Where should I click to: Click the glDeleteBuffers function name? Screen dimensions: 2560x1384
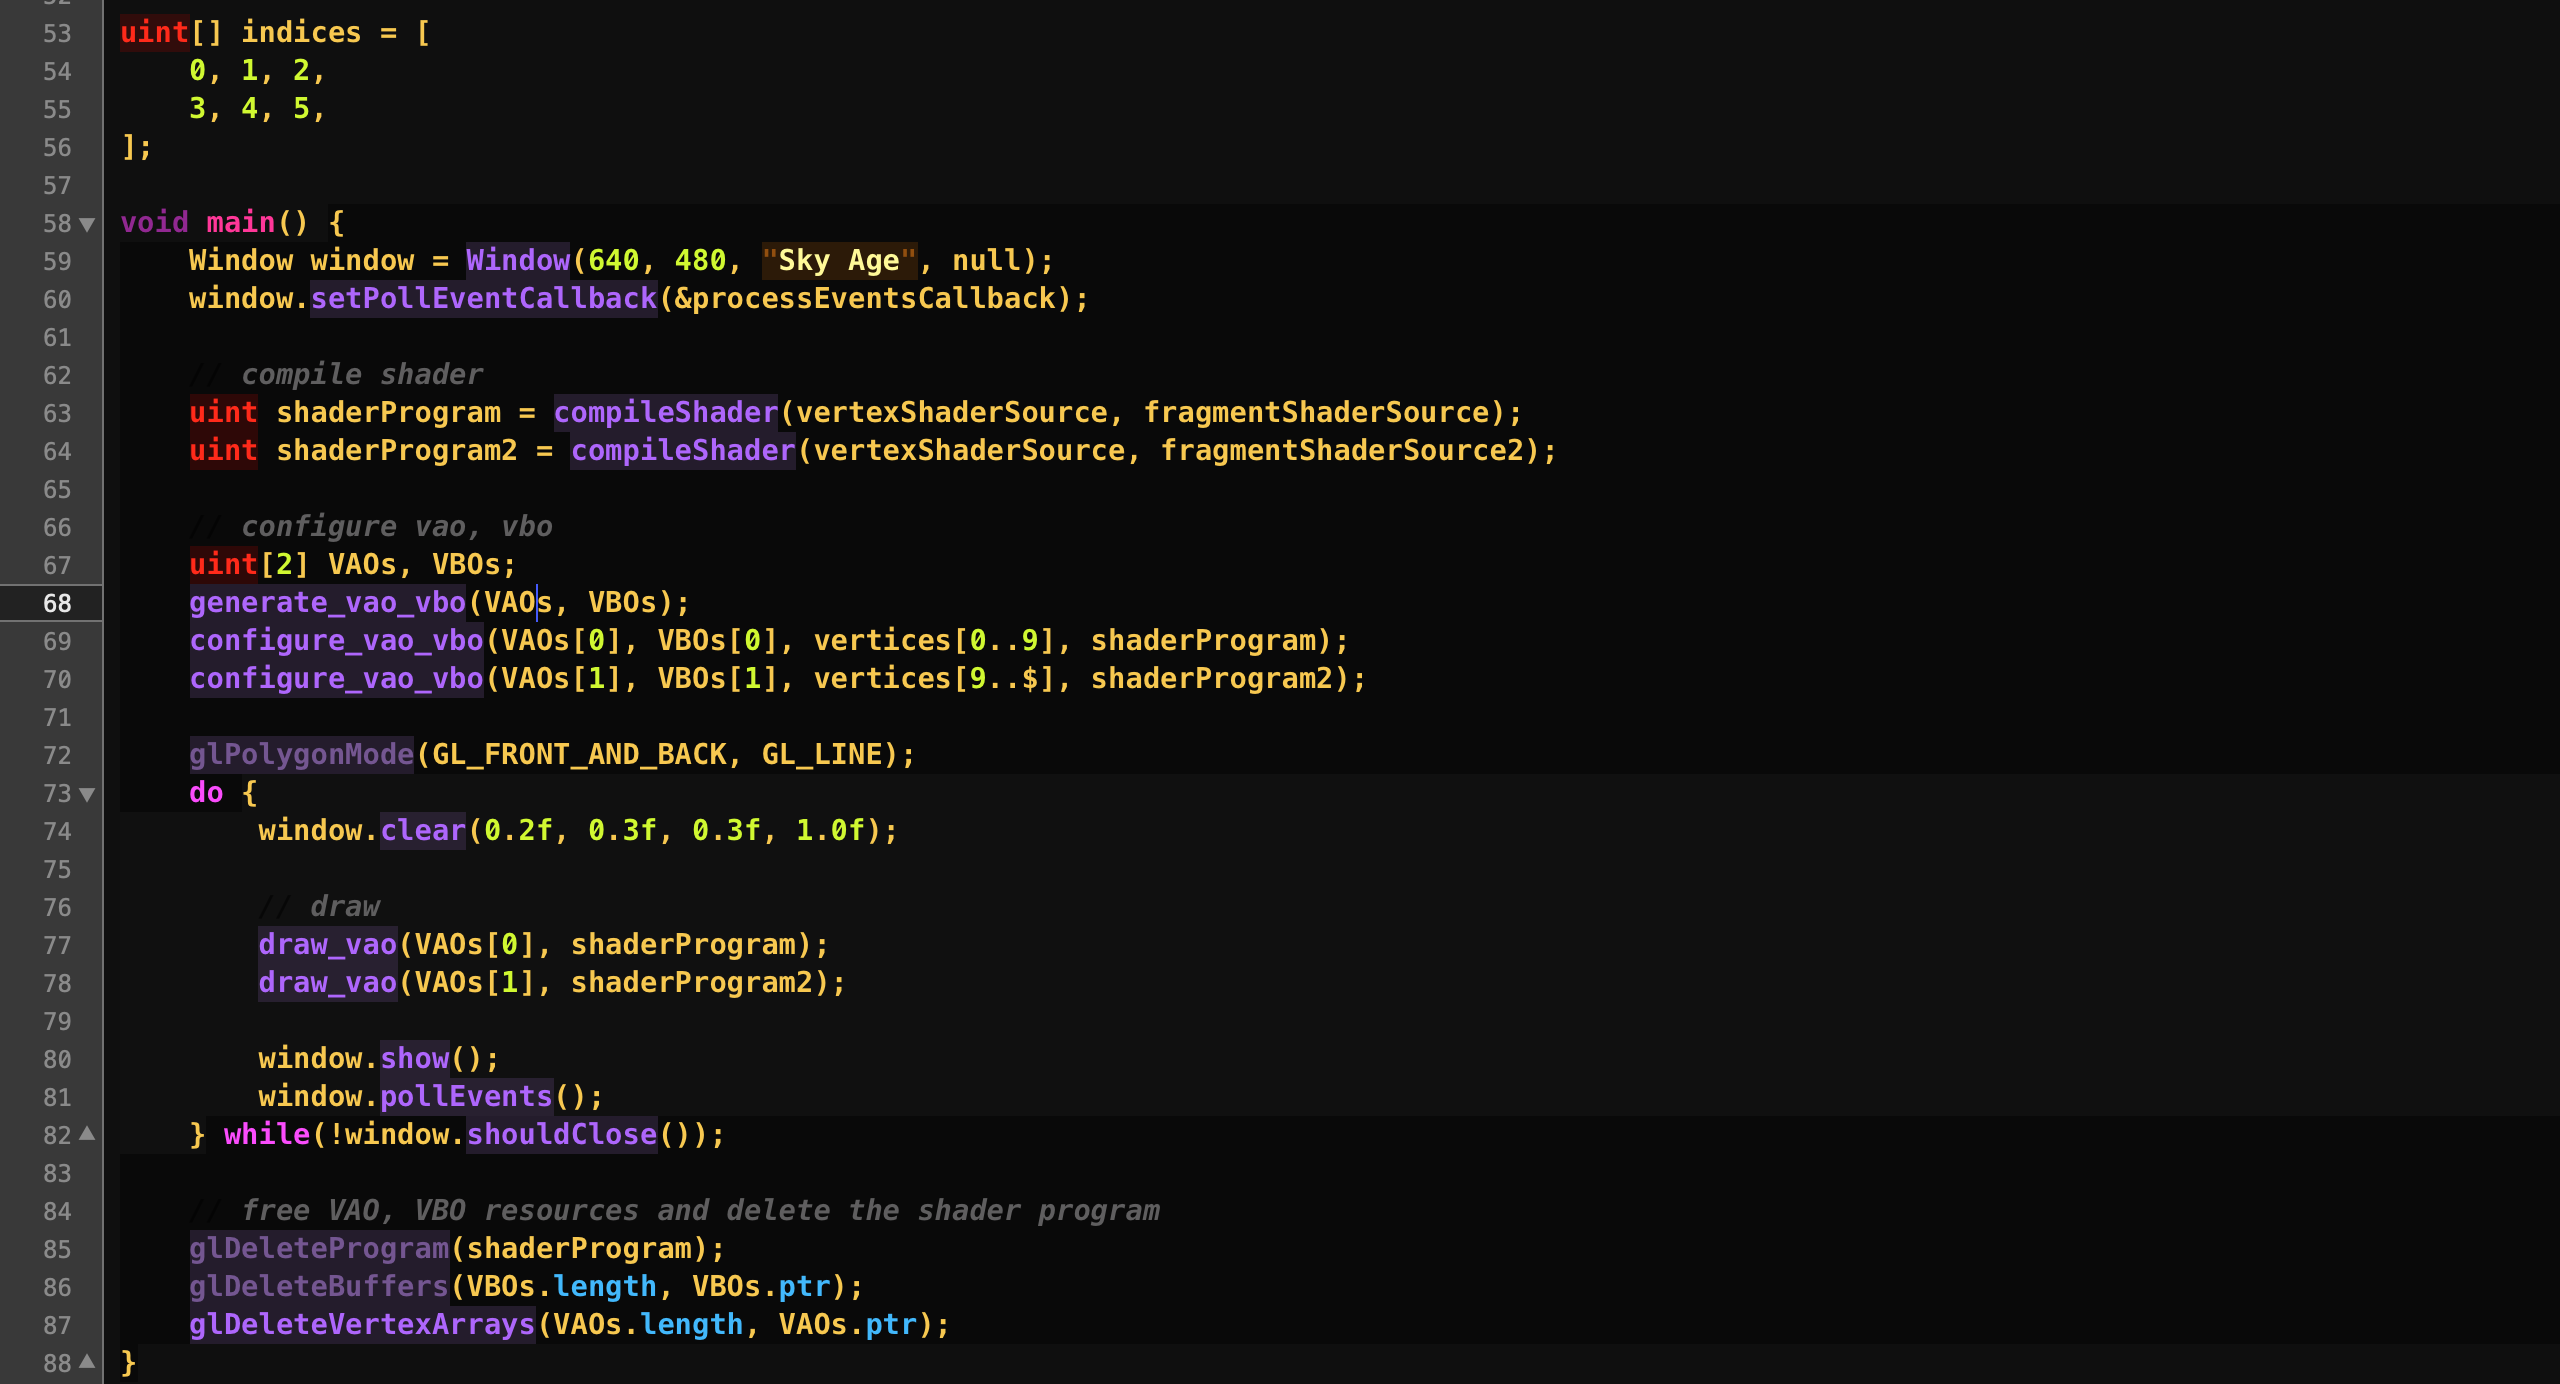pyautogui.click(x=319, y=1287)
